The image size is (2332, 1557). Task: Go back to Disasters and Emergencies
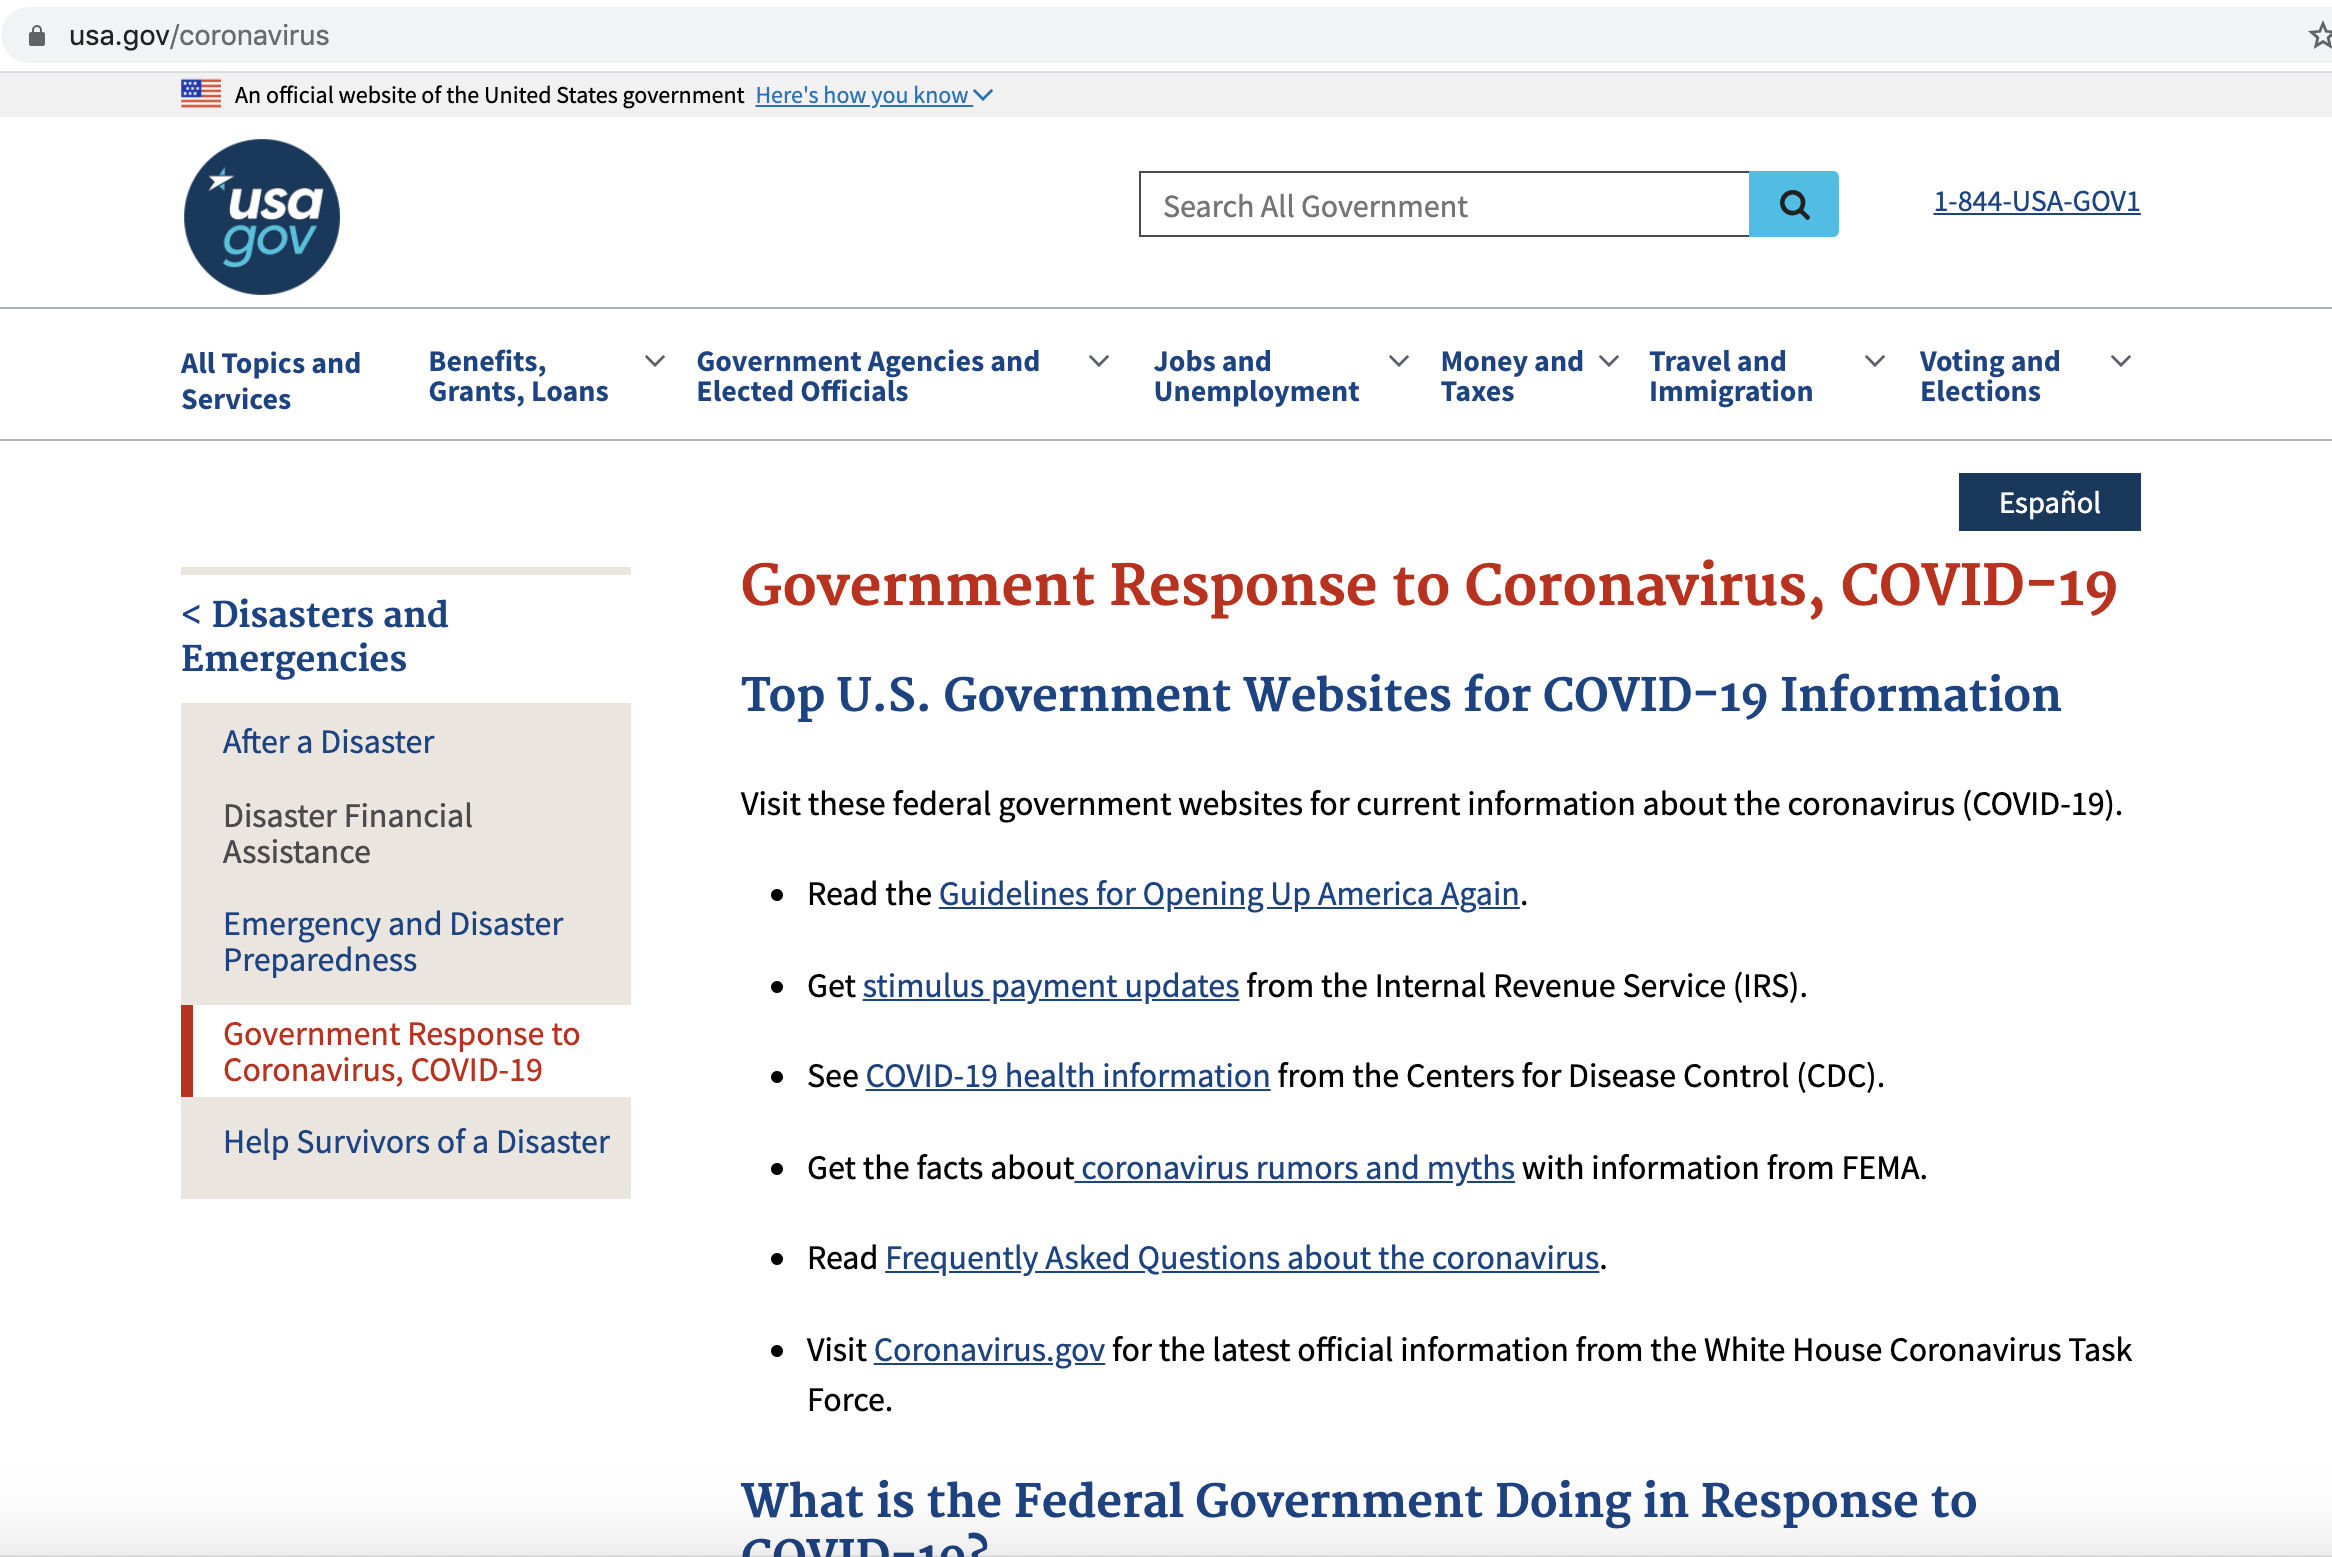(x=314, y=636)
